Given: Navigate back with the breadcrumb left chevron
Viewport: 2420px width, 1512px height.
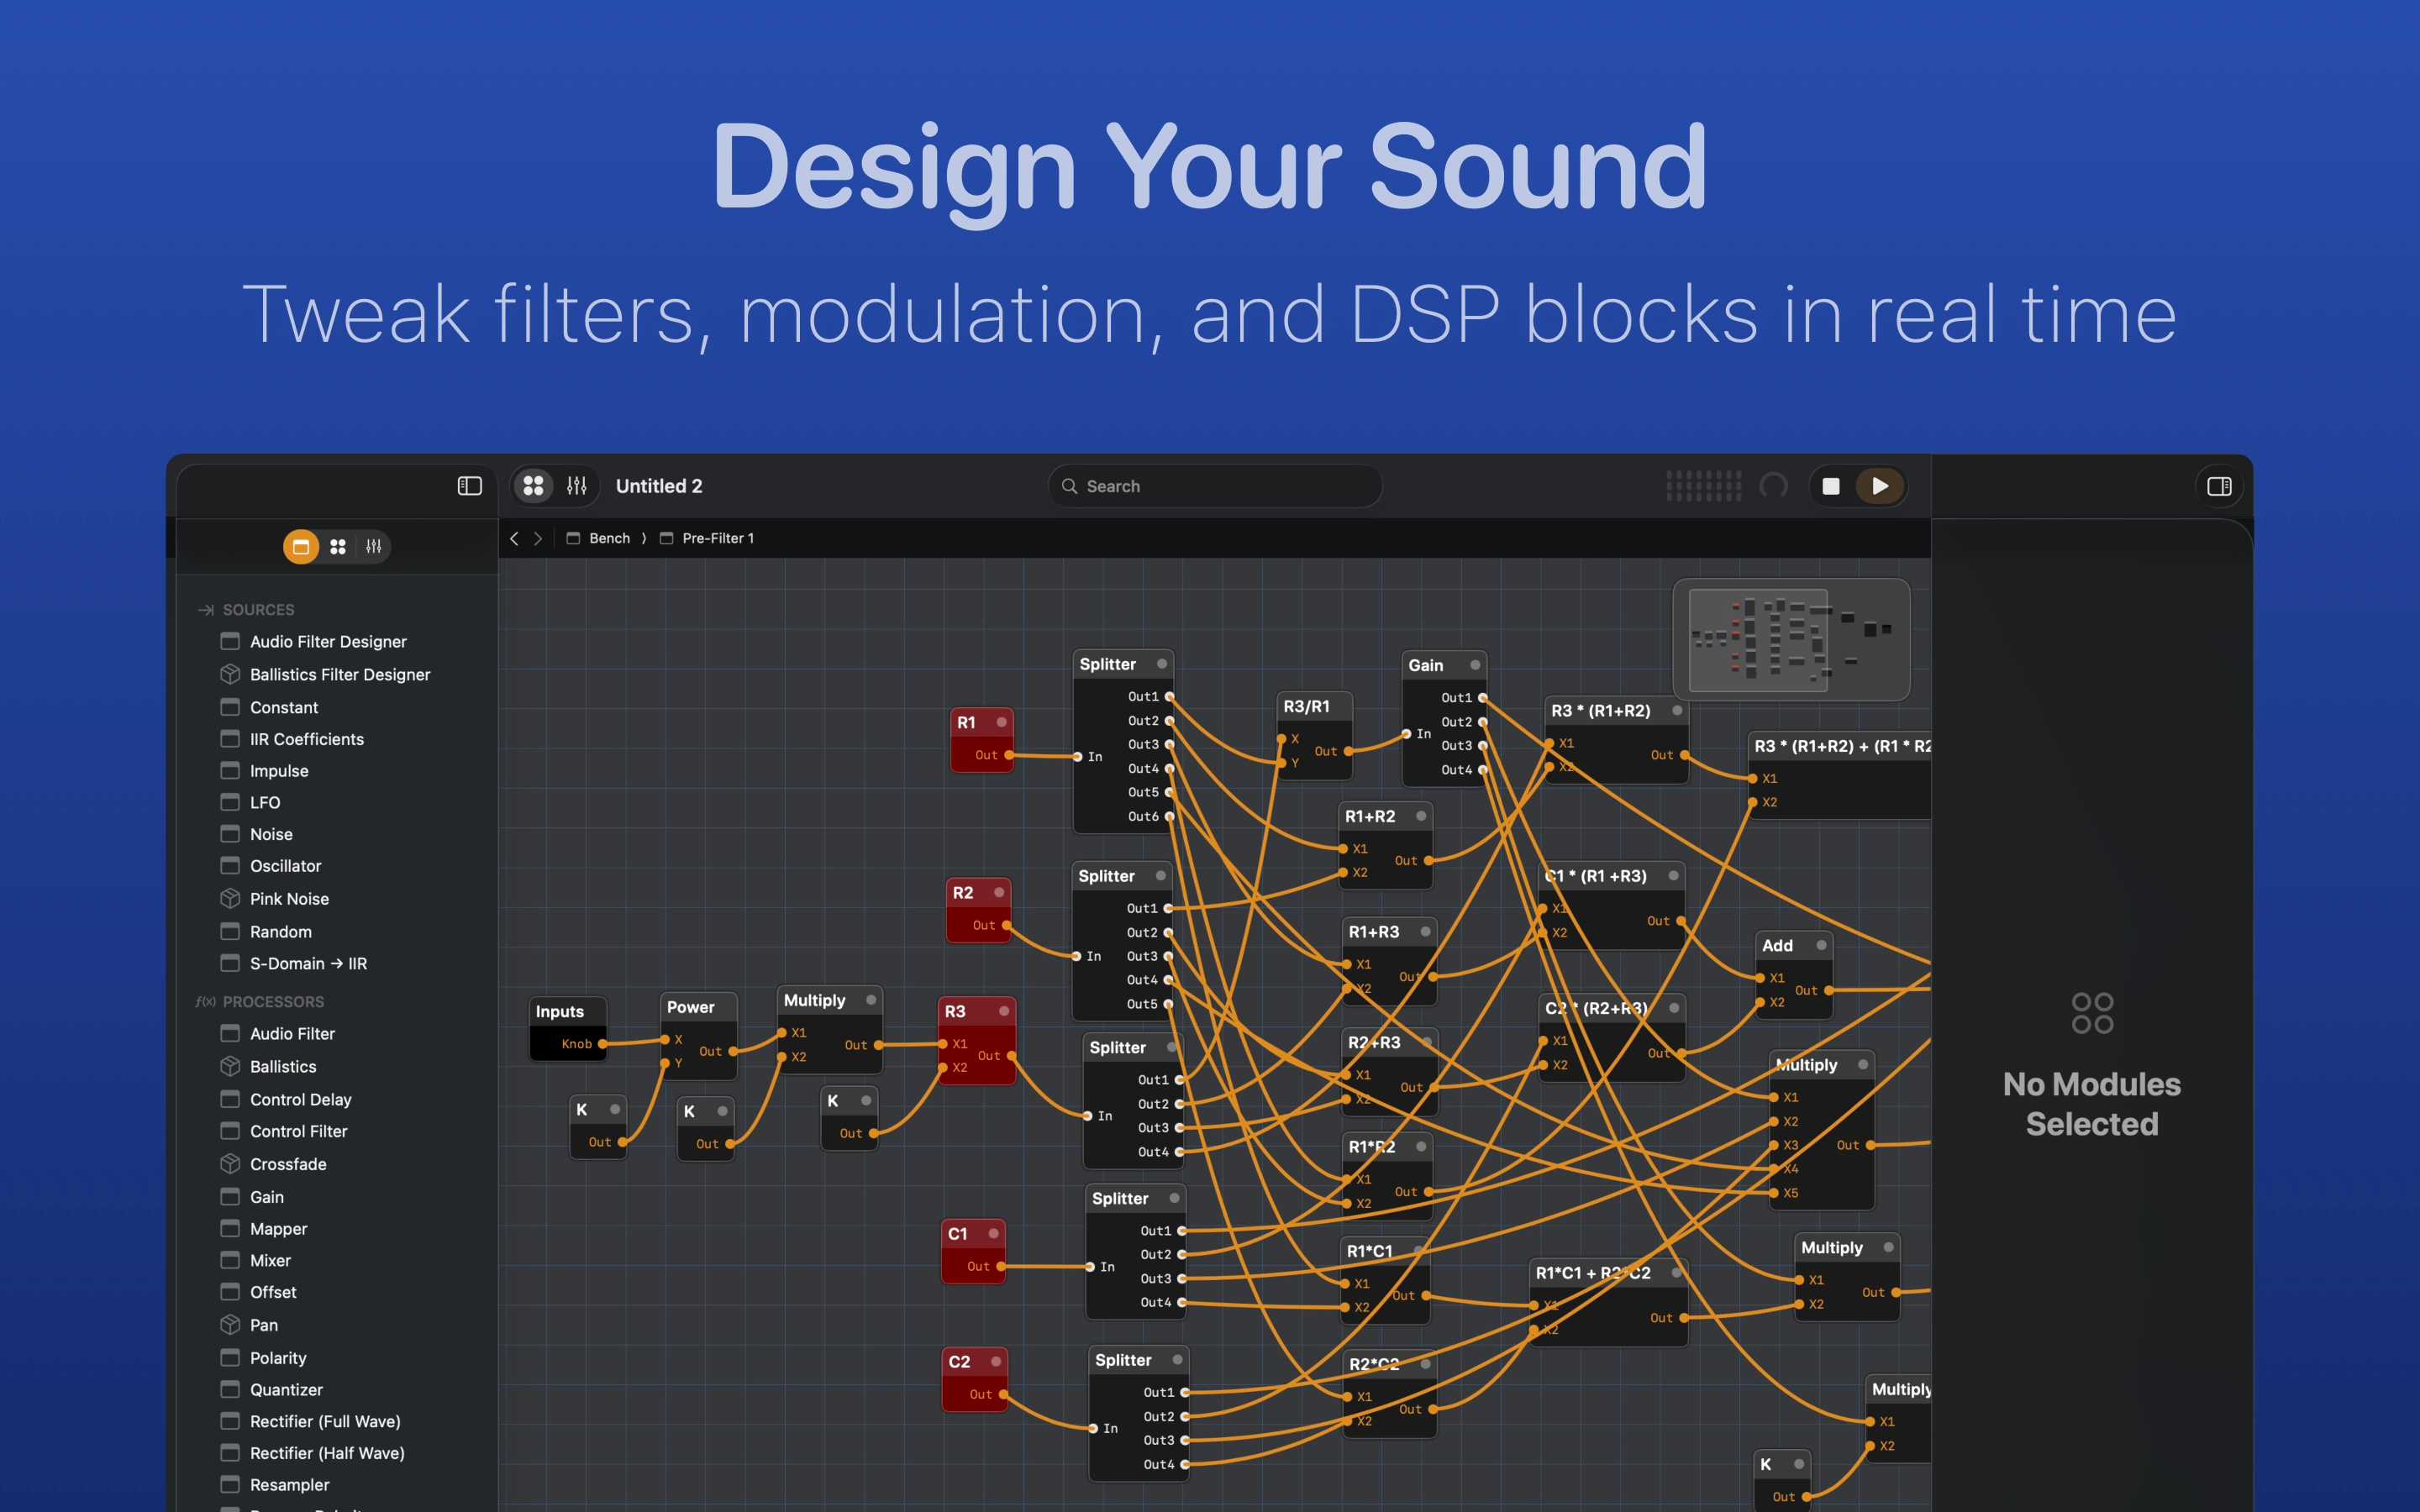Looking at the screenshot, I should click(514, 538).
